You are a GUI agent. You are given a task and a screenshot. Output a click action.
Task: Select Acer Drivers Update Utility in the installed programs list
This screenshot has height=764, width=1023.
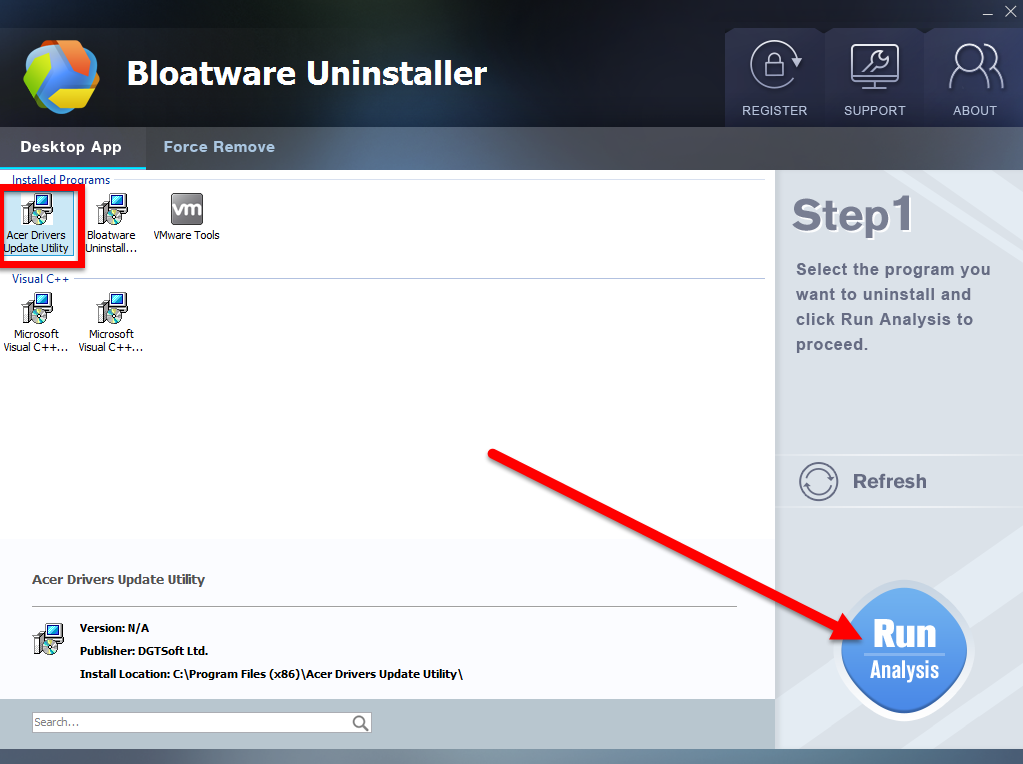click(x=37, y=224)
